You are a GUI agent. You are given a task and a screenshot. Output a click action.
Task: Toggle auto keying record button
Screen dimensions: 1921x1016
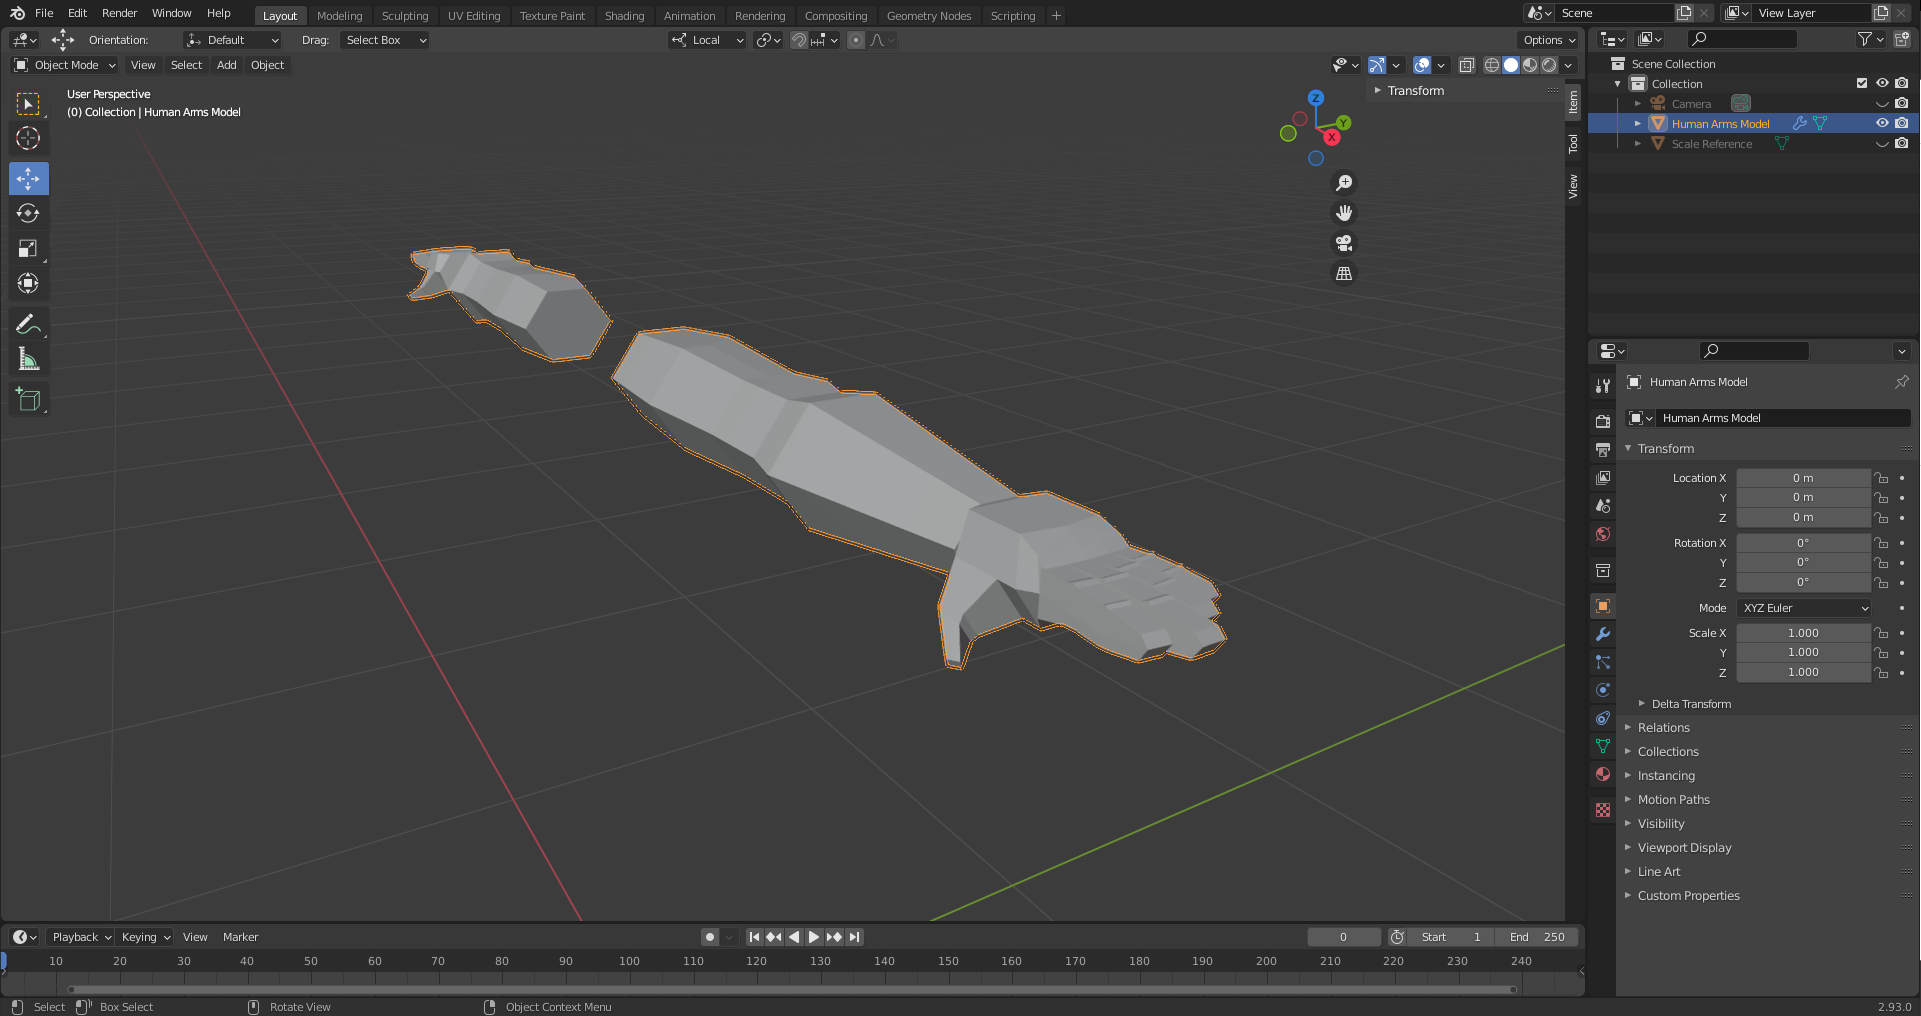pyautogui.click(x=710, y=937)
